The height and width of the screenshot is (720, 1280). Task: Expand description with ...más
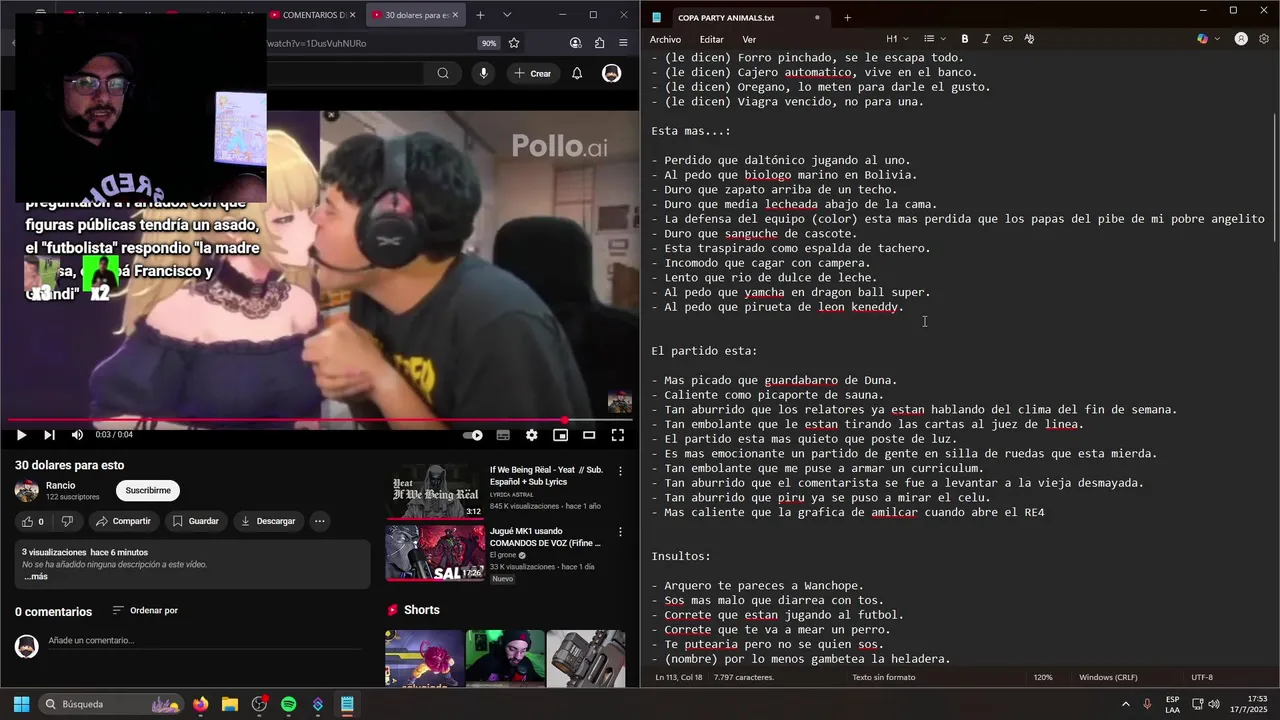click(36, 577)
